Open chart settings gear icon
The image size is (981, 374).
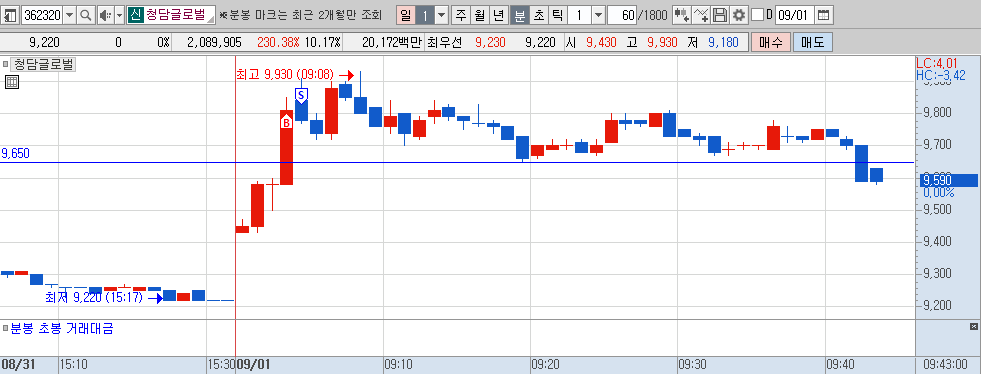point(739,15)
